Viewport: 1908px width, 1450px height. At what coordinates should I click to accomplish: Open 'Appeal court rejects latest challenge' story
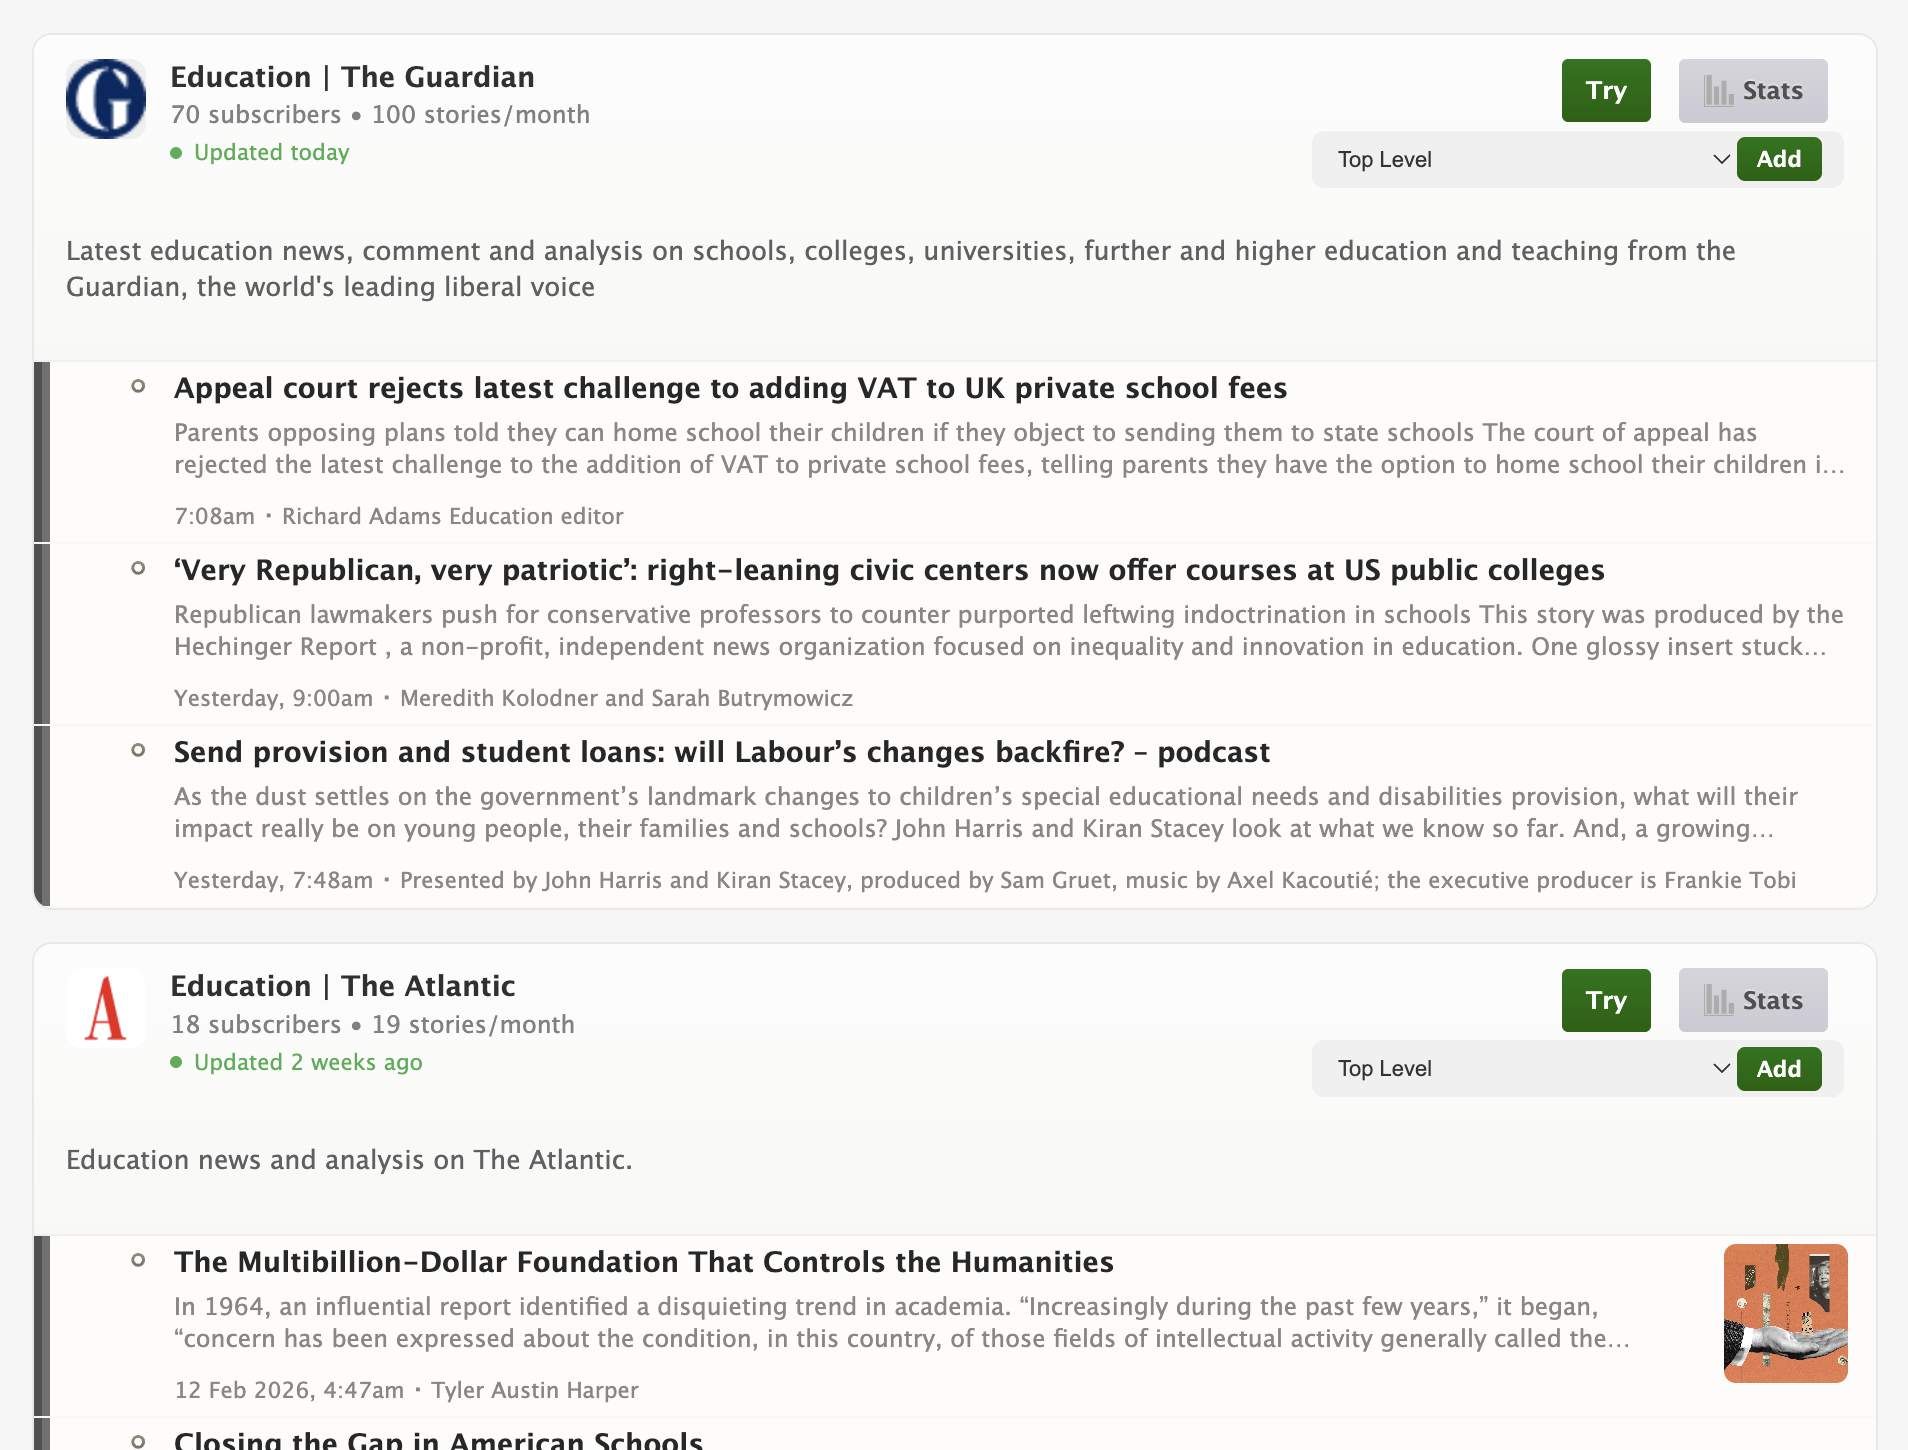click(730, 388)
